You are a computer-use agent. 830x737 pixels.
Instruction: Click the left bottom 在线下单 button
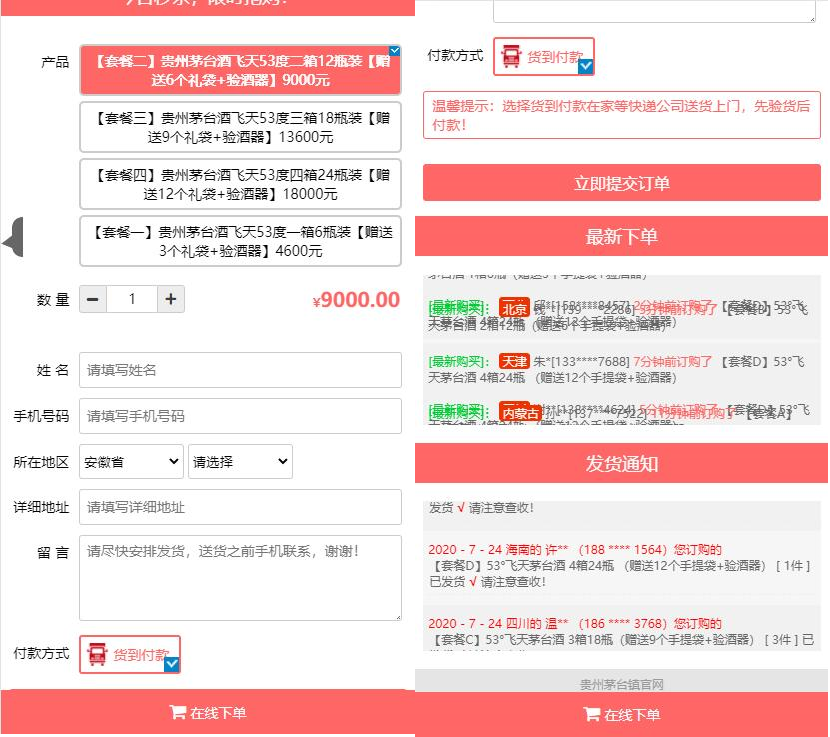click(208, 713)
